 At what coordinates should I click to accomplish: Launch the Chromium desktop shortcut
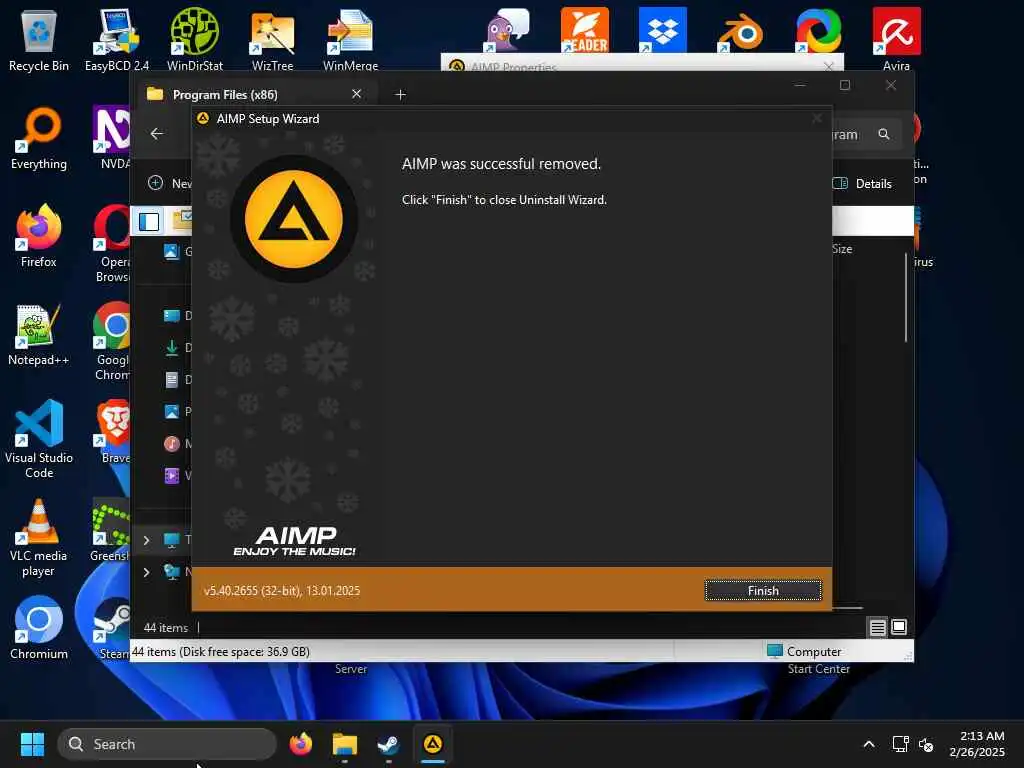(39, 628)
